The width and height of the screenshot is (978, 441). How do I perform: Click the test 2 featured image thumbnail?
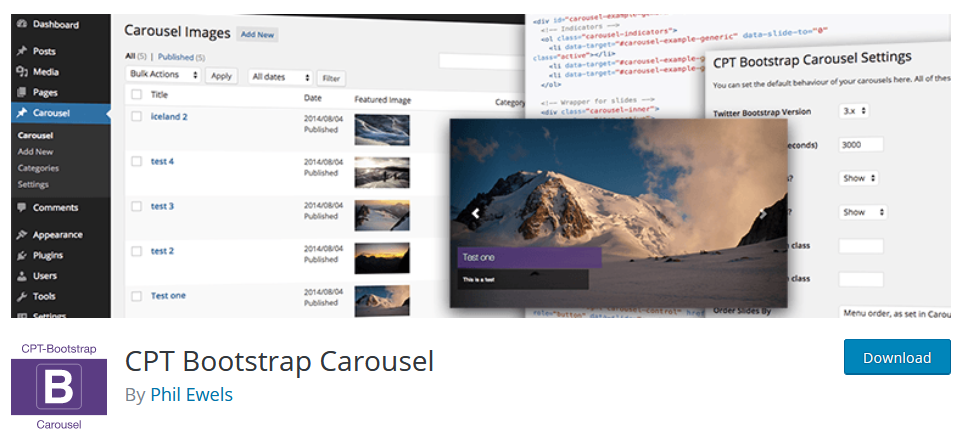[382, 258]
